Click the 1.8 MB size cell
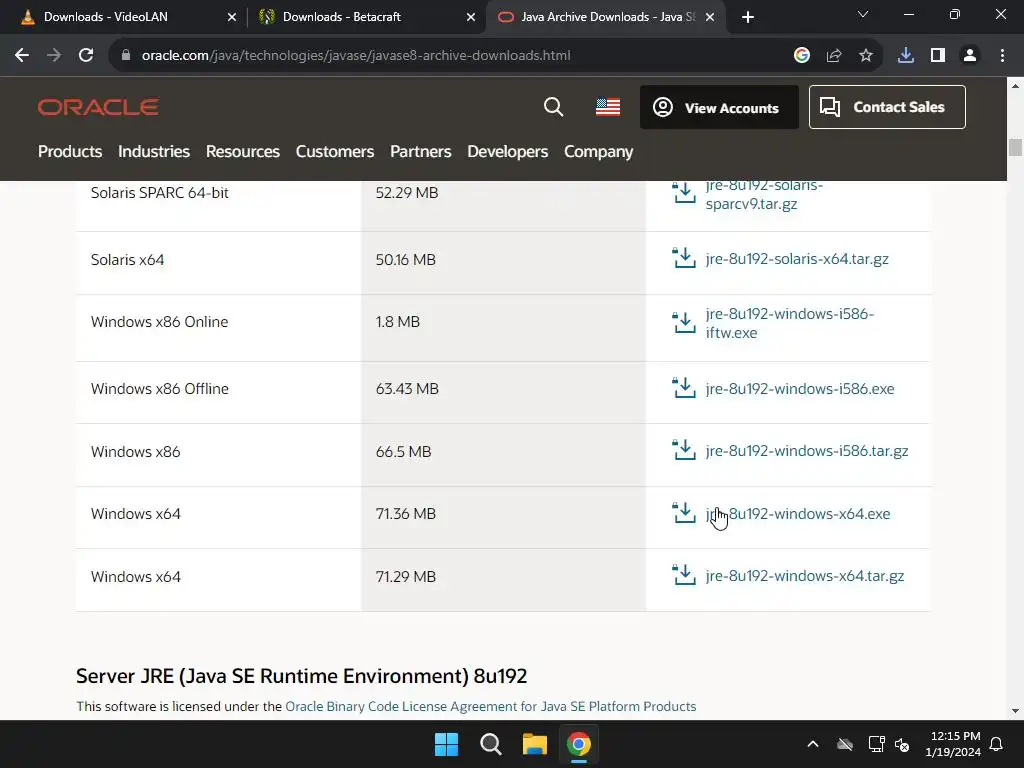The height and width of the screenshot is (768, 1024). pos(504,328)
